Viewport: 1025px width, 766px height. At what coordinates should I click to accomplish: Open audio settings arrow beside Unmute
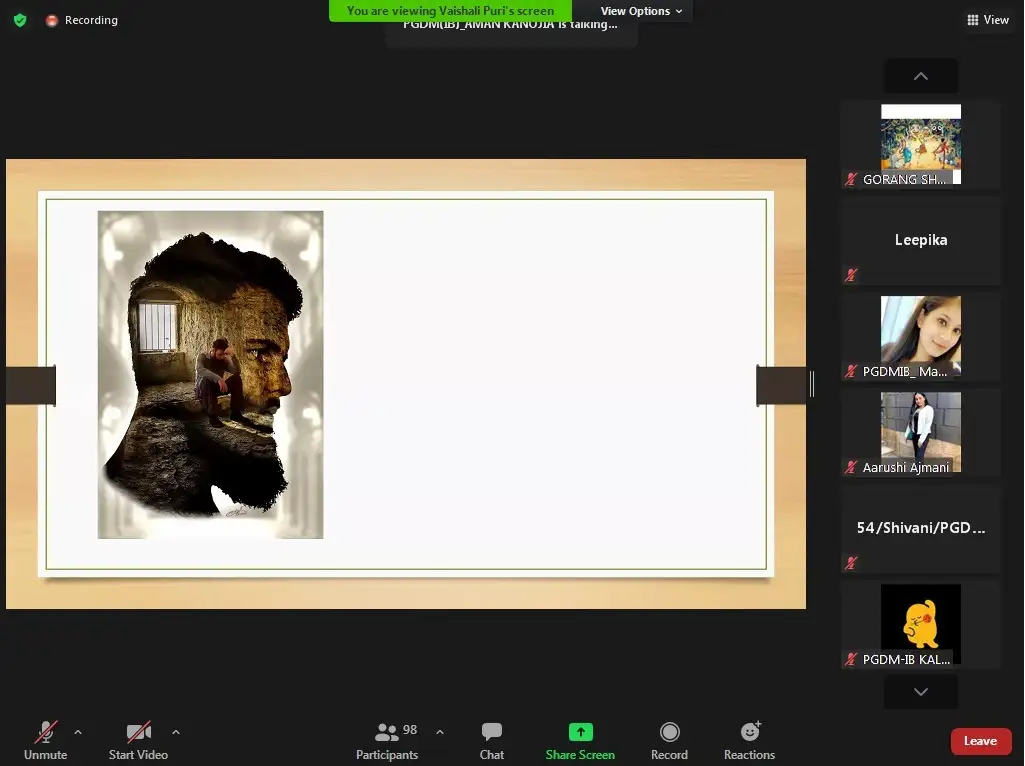click(78, 732)
